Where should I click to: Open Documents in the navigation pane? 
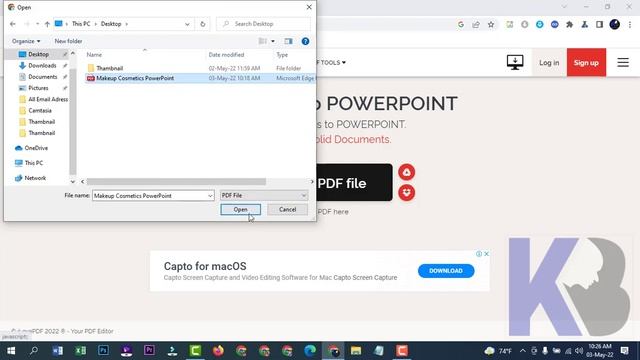42,77
